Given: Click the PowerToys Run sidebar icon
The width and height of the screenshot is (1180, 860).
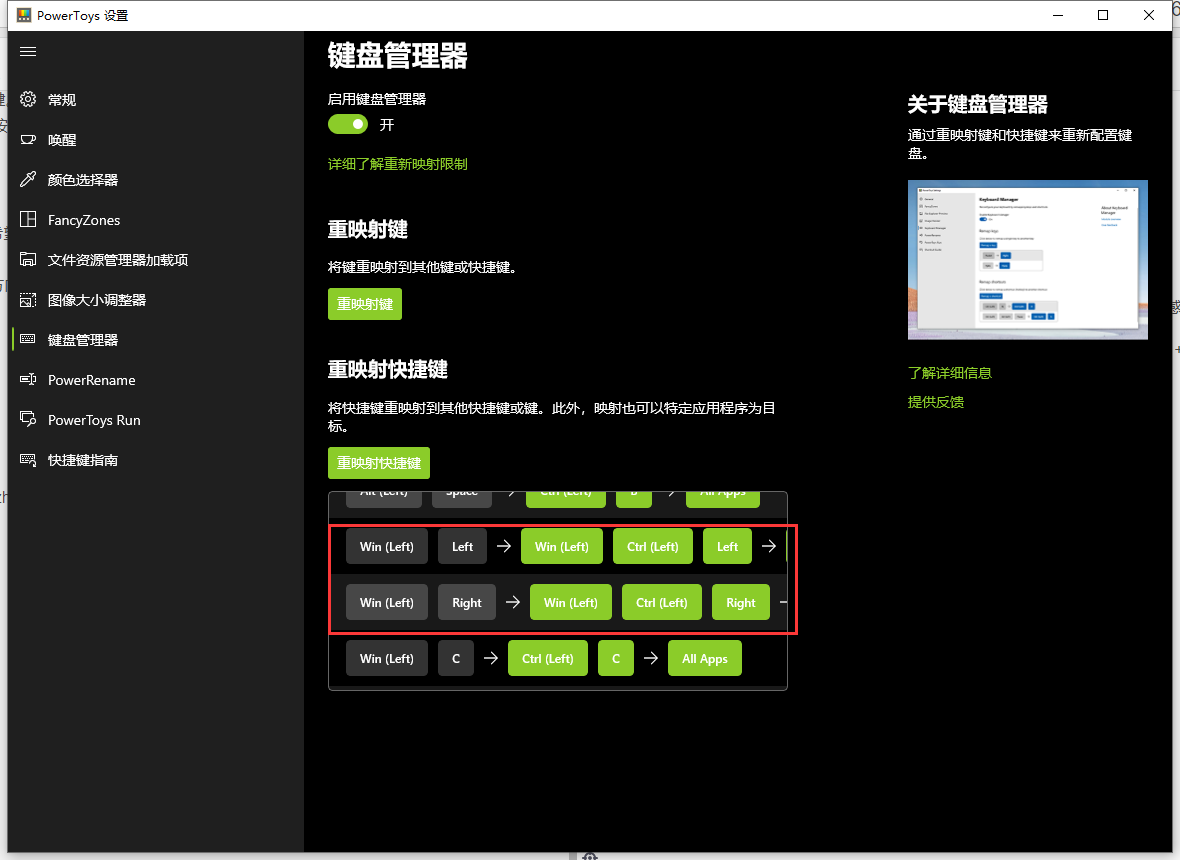Looking at the screenshot, I should tap(28, 419).
